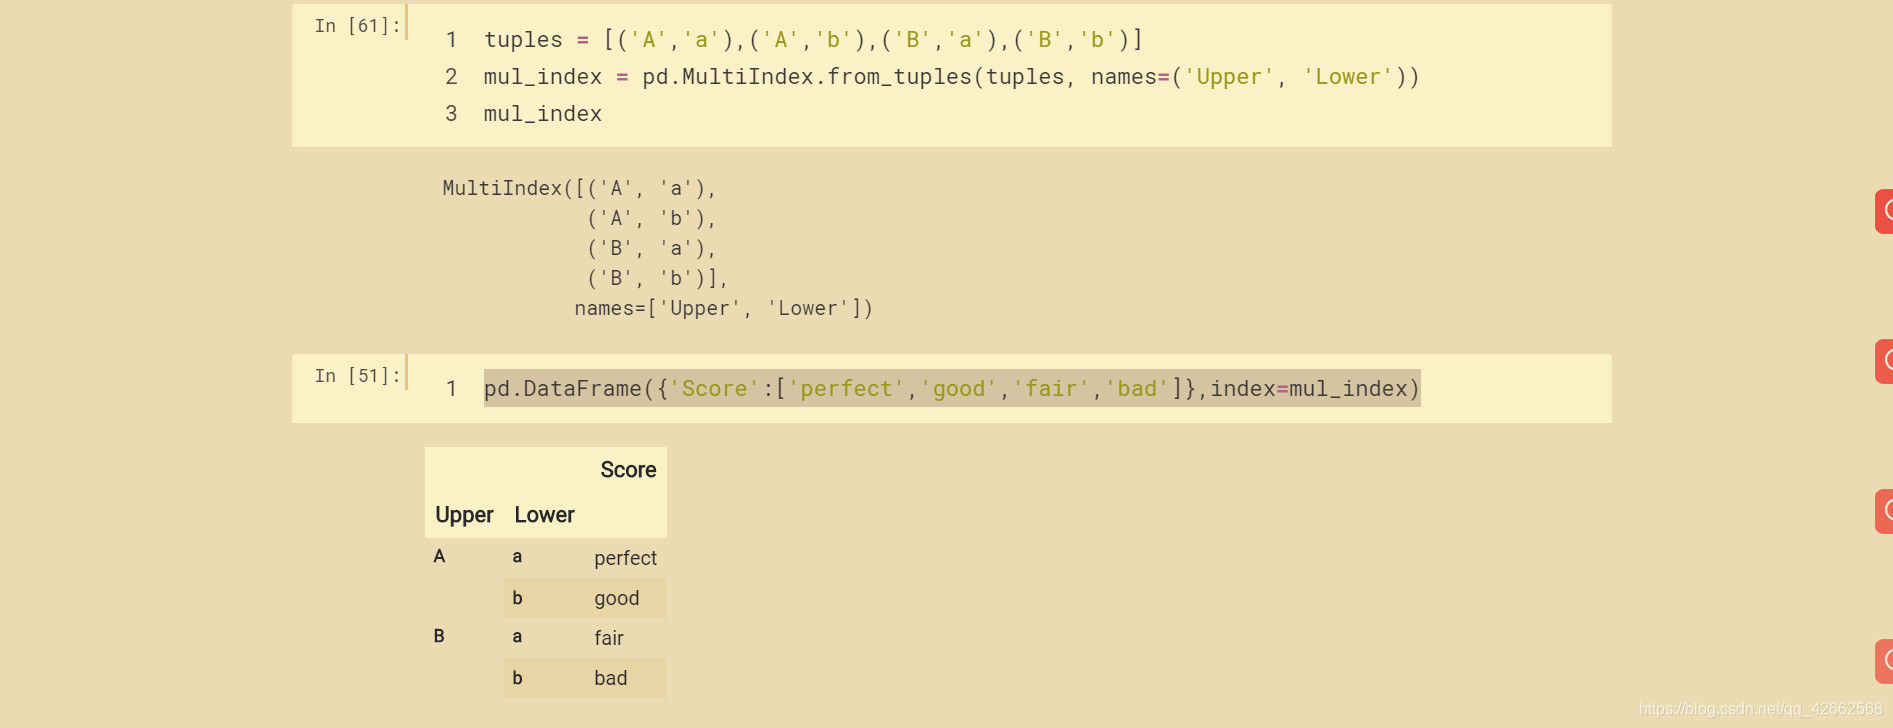Click the 'good' cell in the output table
The width and height of the screenshot is (1893, 728).
[616, 598]
